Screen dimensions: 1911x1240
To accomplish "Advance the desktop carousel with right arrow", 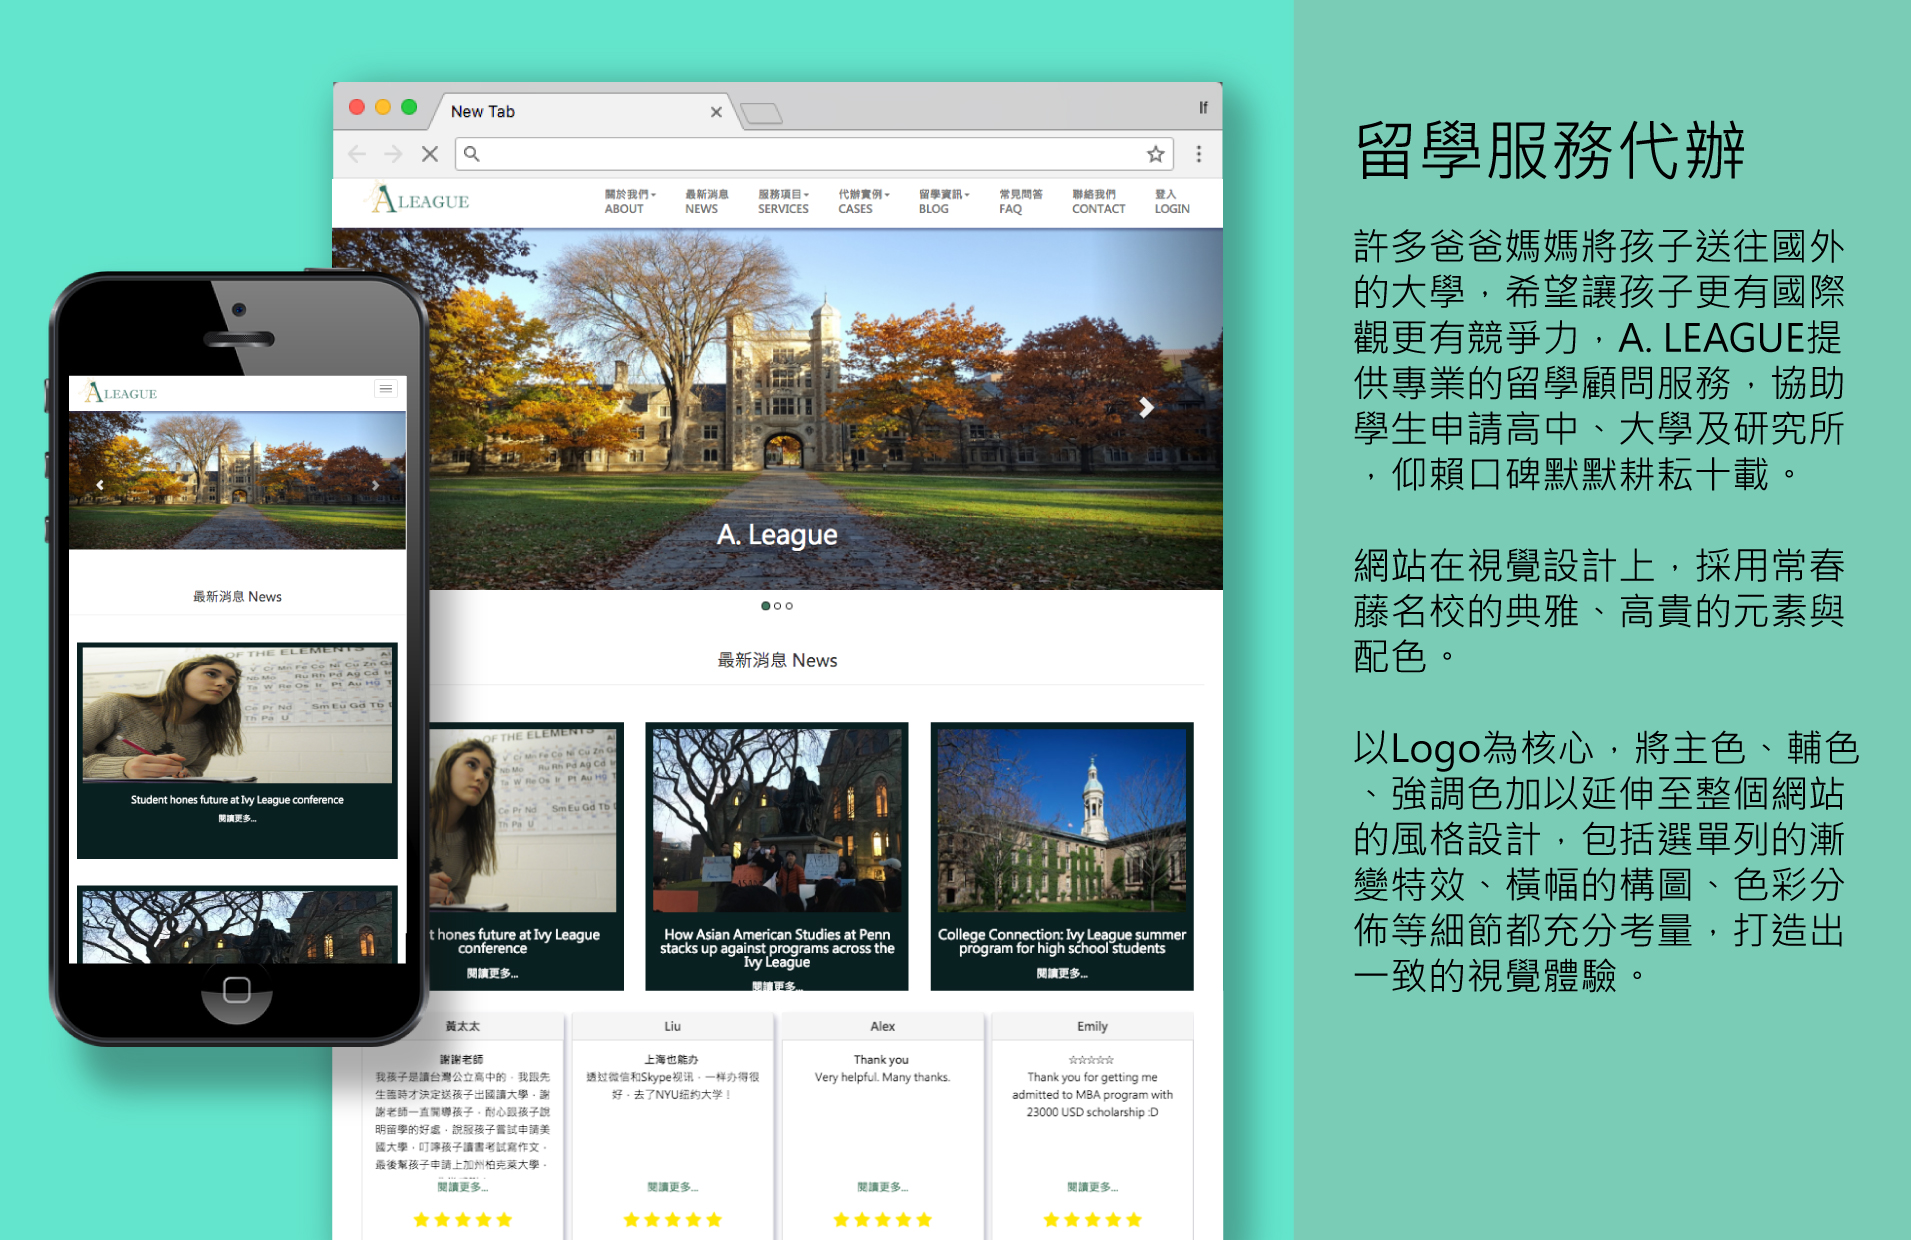I will click(x=1146, y=407).
